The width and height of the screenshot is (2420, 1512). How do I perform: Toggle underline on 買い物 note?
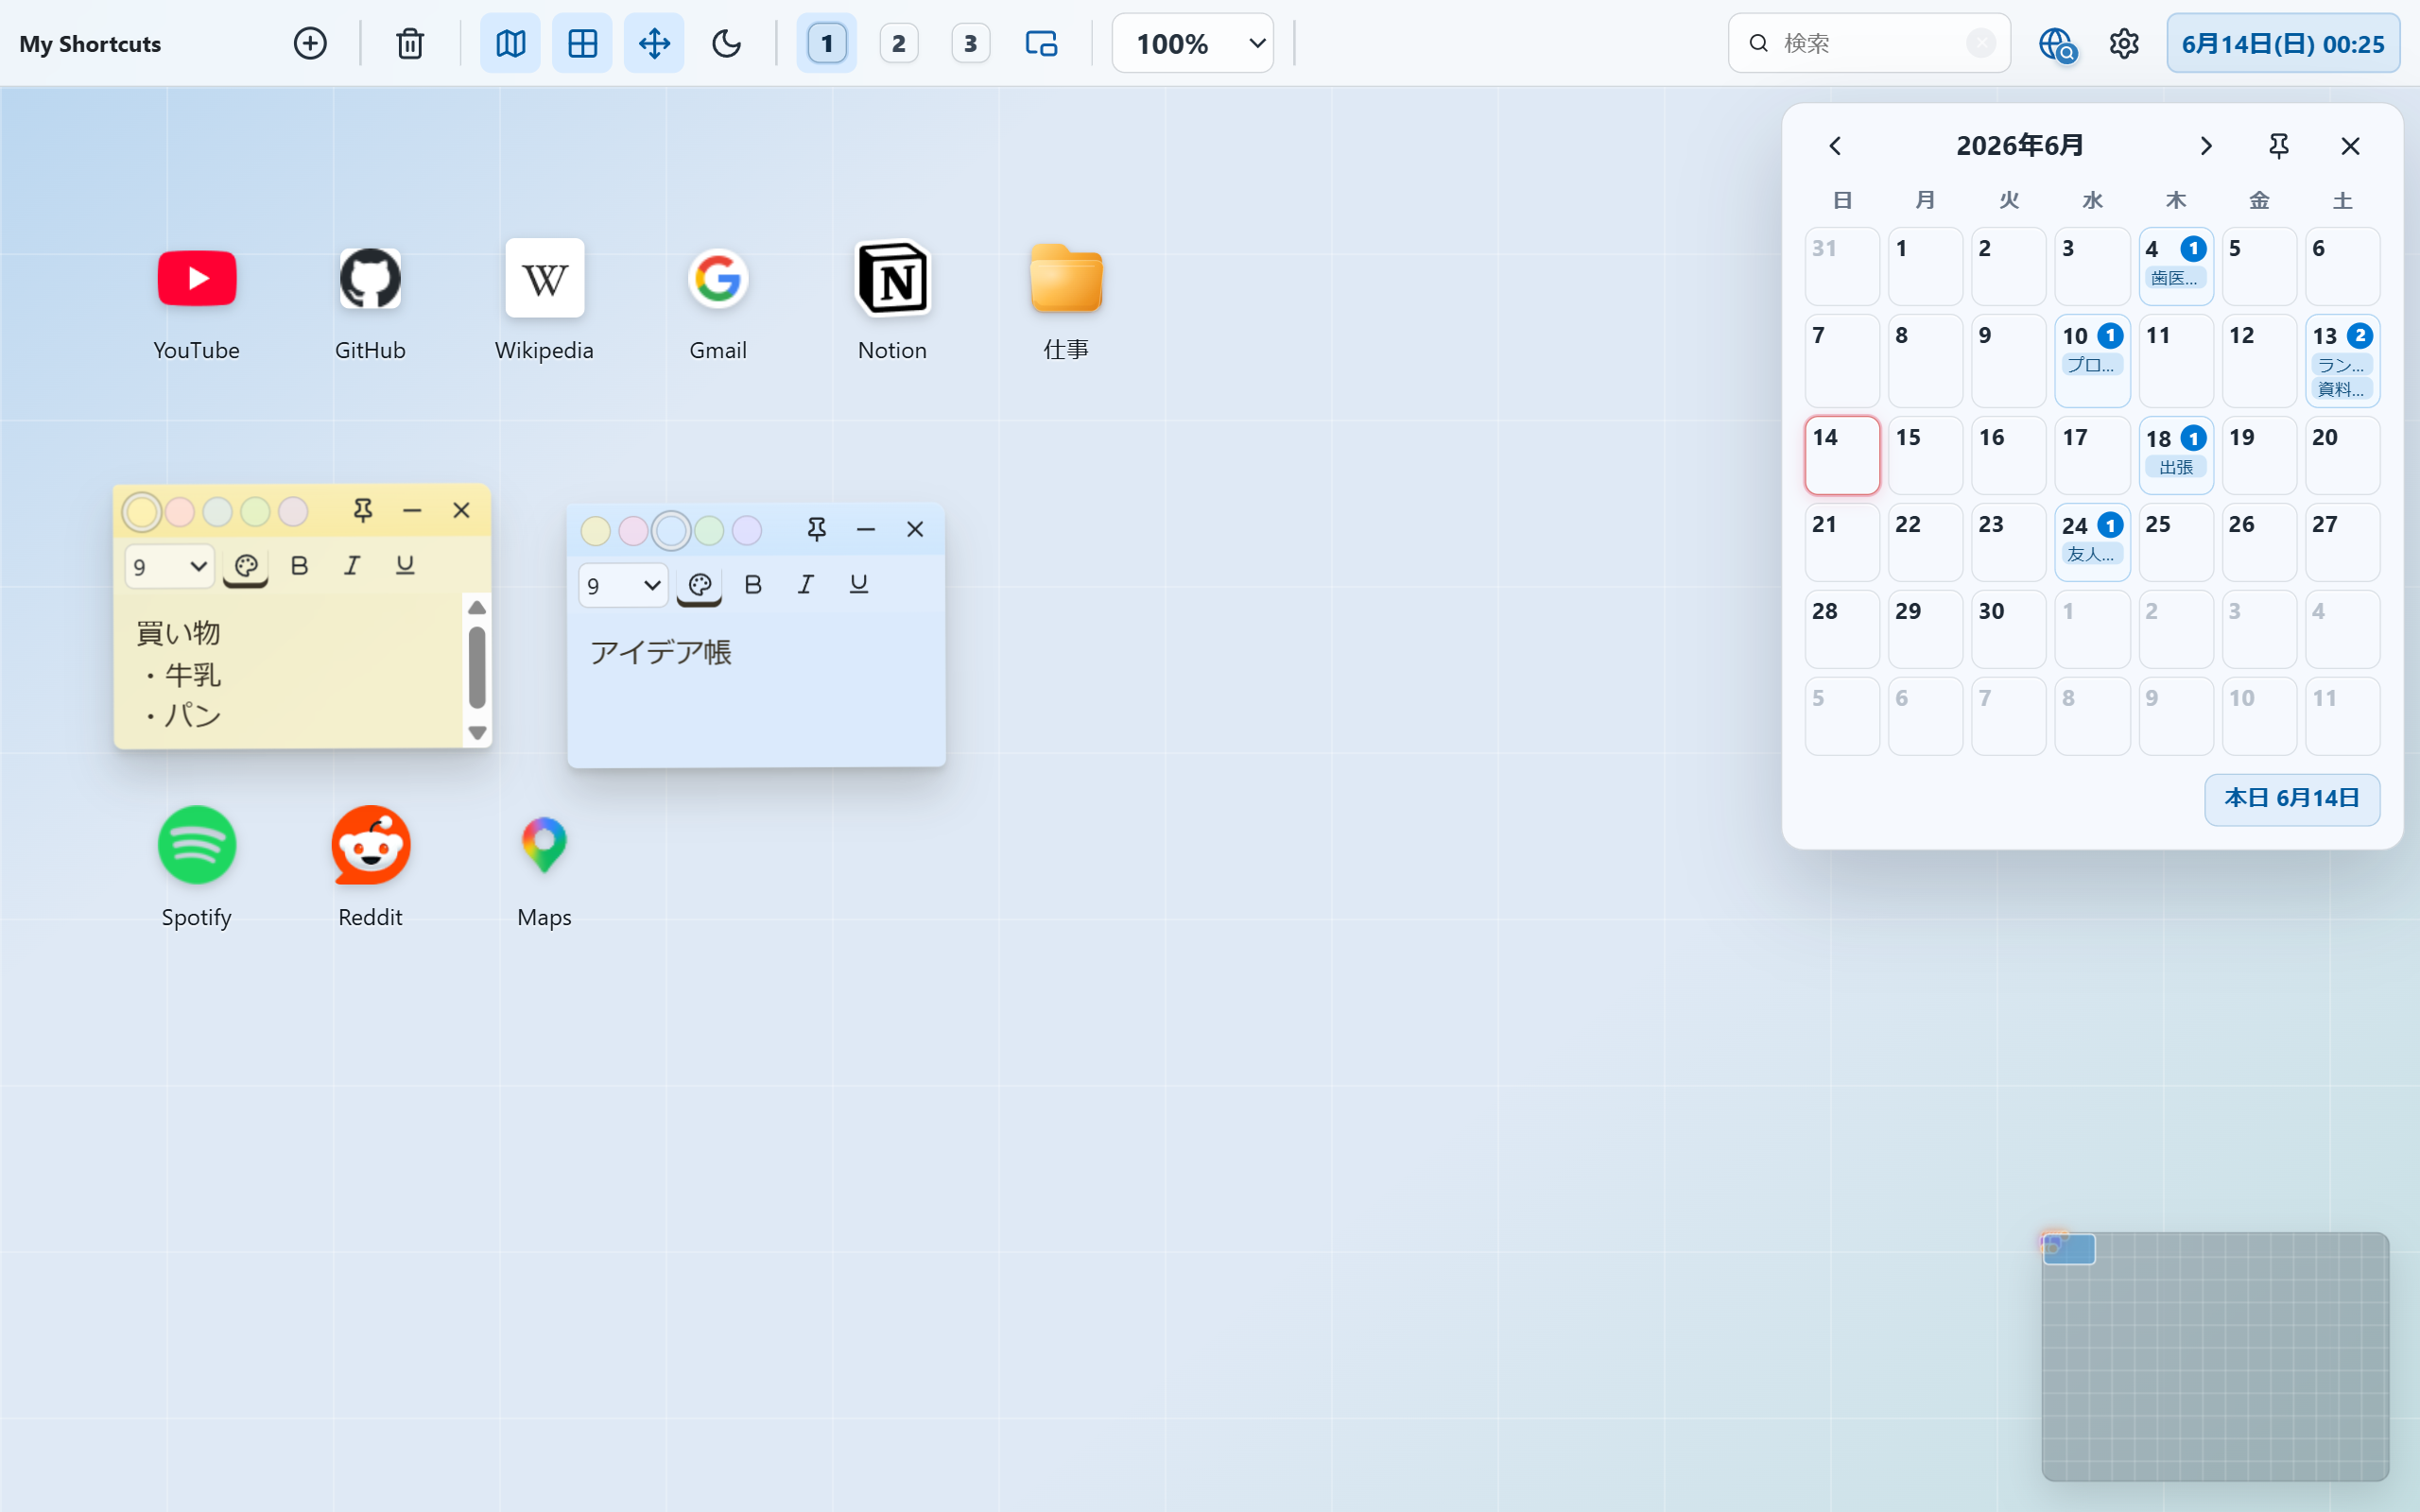click(x=405, y=566)
